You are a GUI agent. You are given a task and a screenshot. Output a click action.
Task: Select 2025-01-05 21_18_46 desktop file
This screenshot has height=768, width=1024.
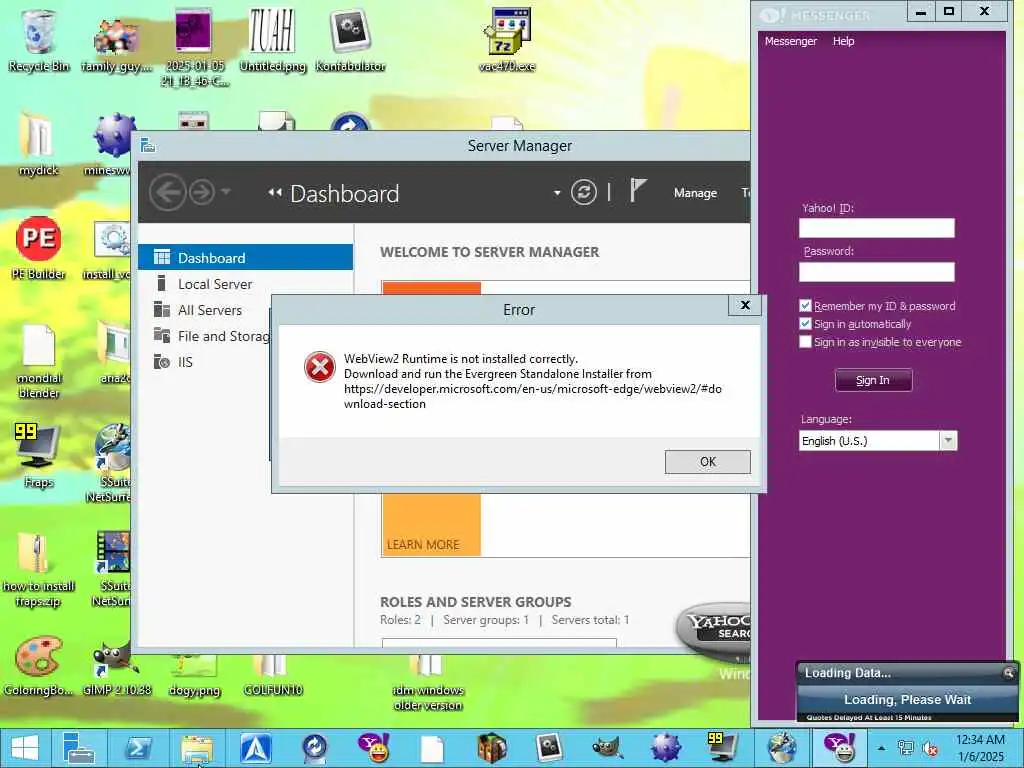(195, 48)
